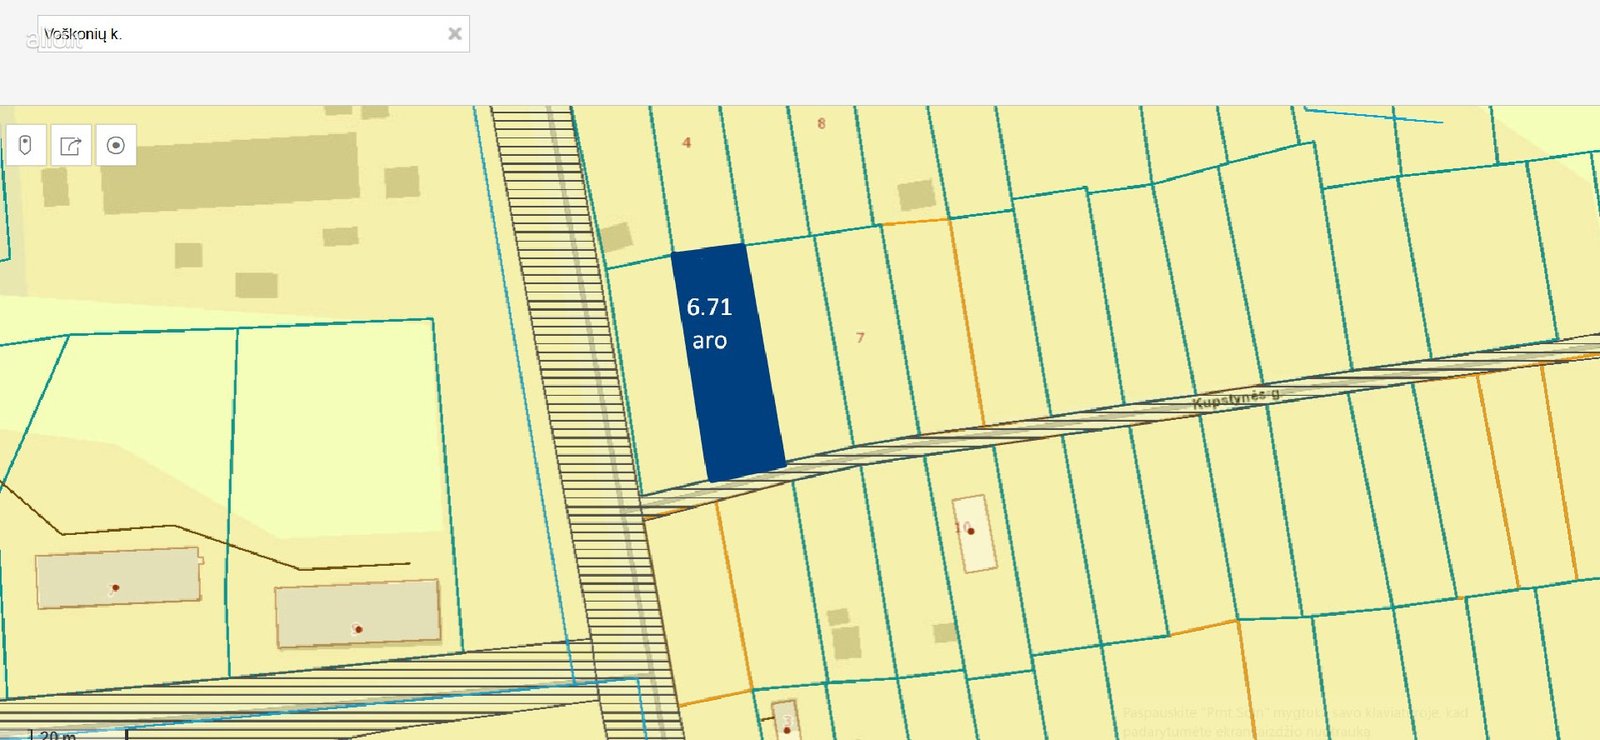1600x740 pixels.
Task: Select the largest dark olive building footprint
Action: pyautogui.click(x=230, y=172)
